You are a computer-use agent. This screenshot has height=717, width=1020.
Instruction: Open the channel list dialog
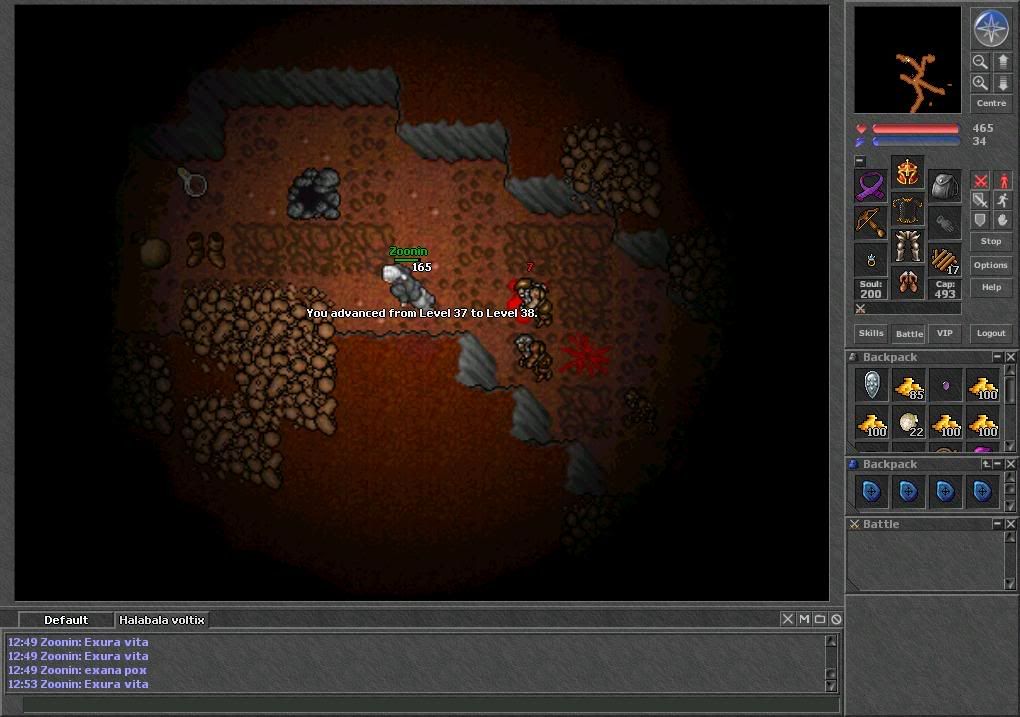tap(820, 619)
